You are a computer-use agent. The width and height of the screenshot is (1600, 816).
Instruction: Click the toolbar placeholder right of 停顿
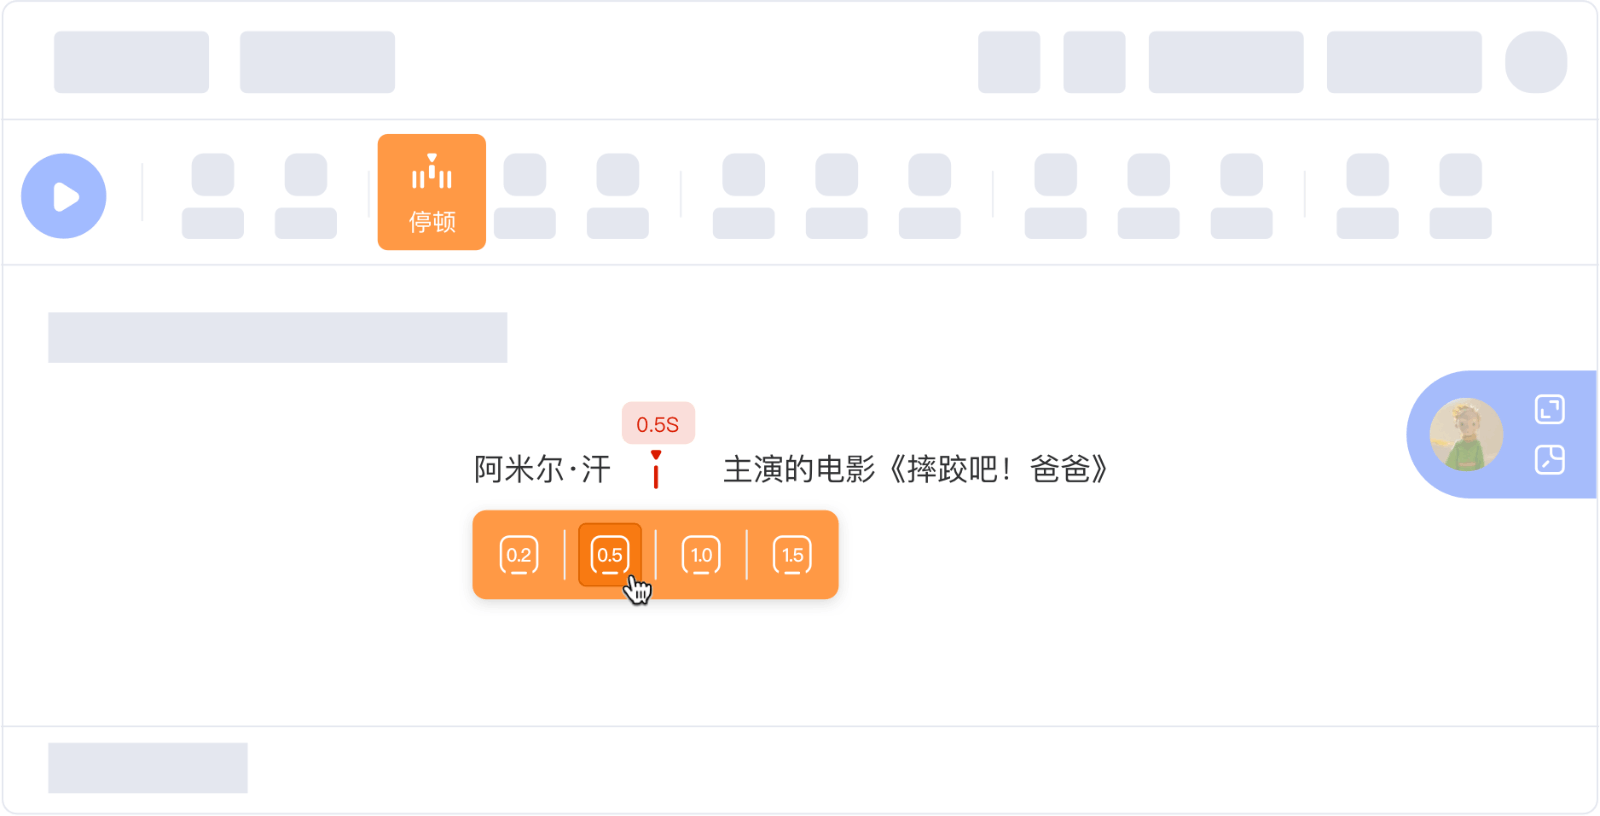(525, 196)
